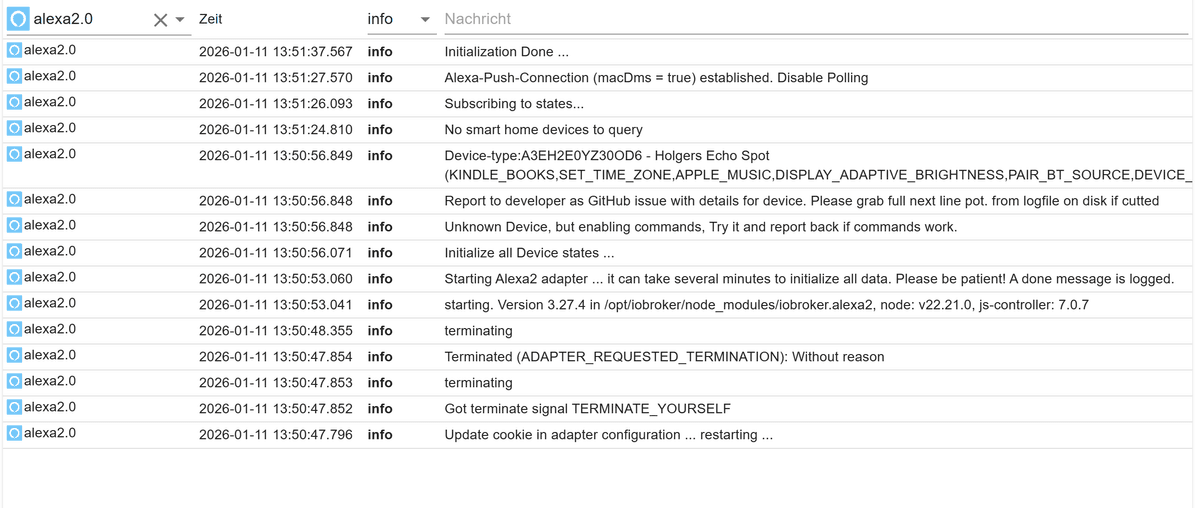Click the alexa2.0 icon on Initialization Done row
1200x508 pixels.
14,50
